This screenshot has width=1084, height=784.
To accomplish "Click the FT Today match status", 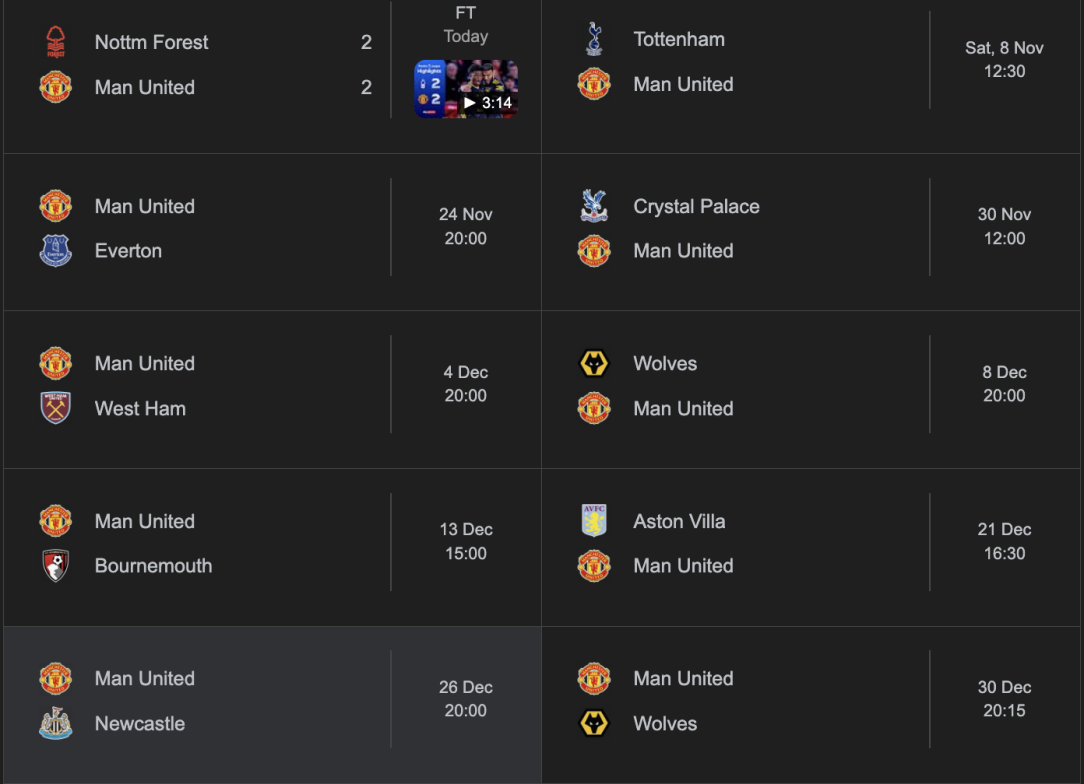I will (x=465, y=25).
